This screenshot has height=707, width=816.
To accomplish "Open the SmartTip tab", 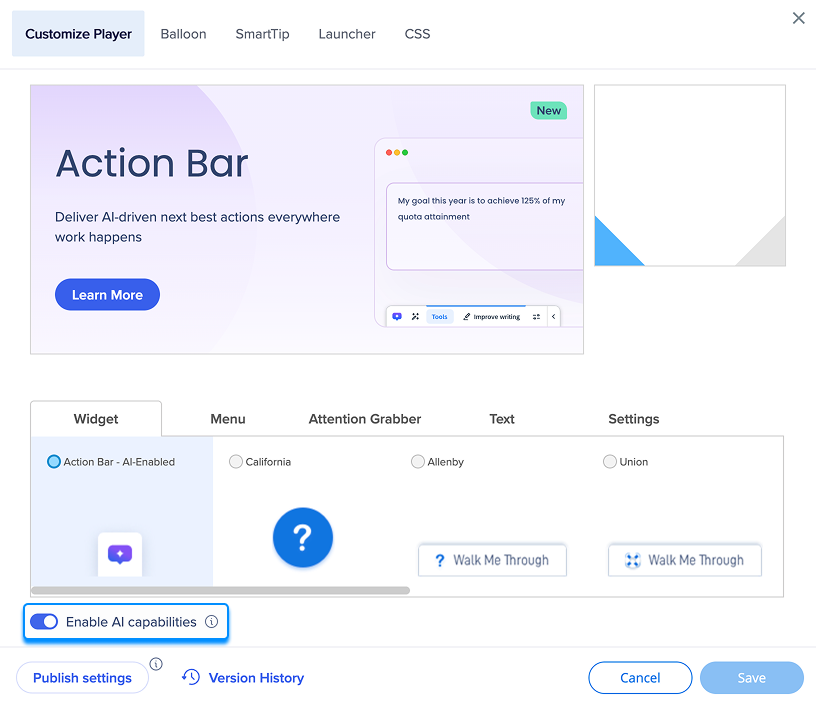I will [262, 34].
